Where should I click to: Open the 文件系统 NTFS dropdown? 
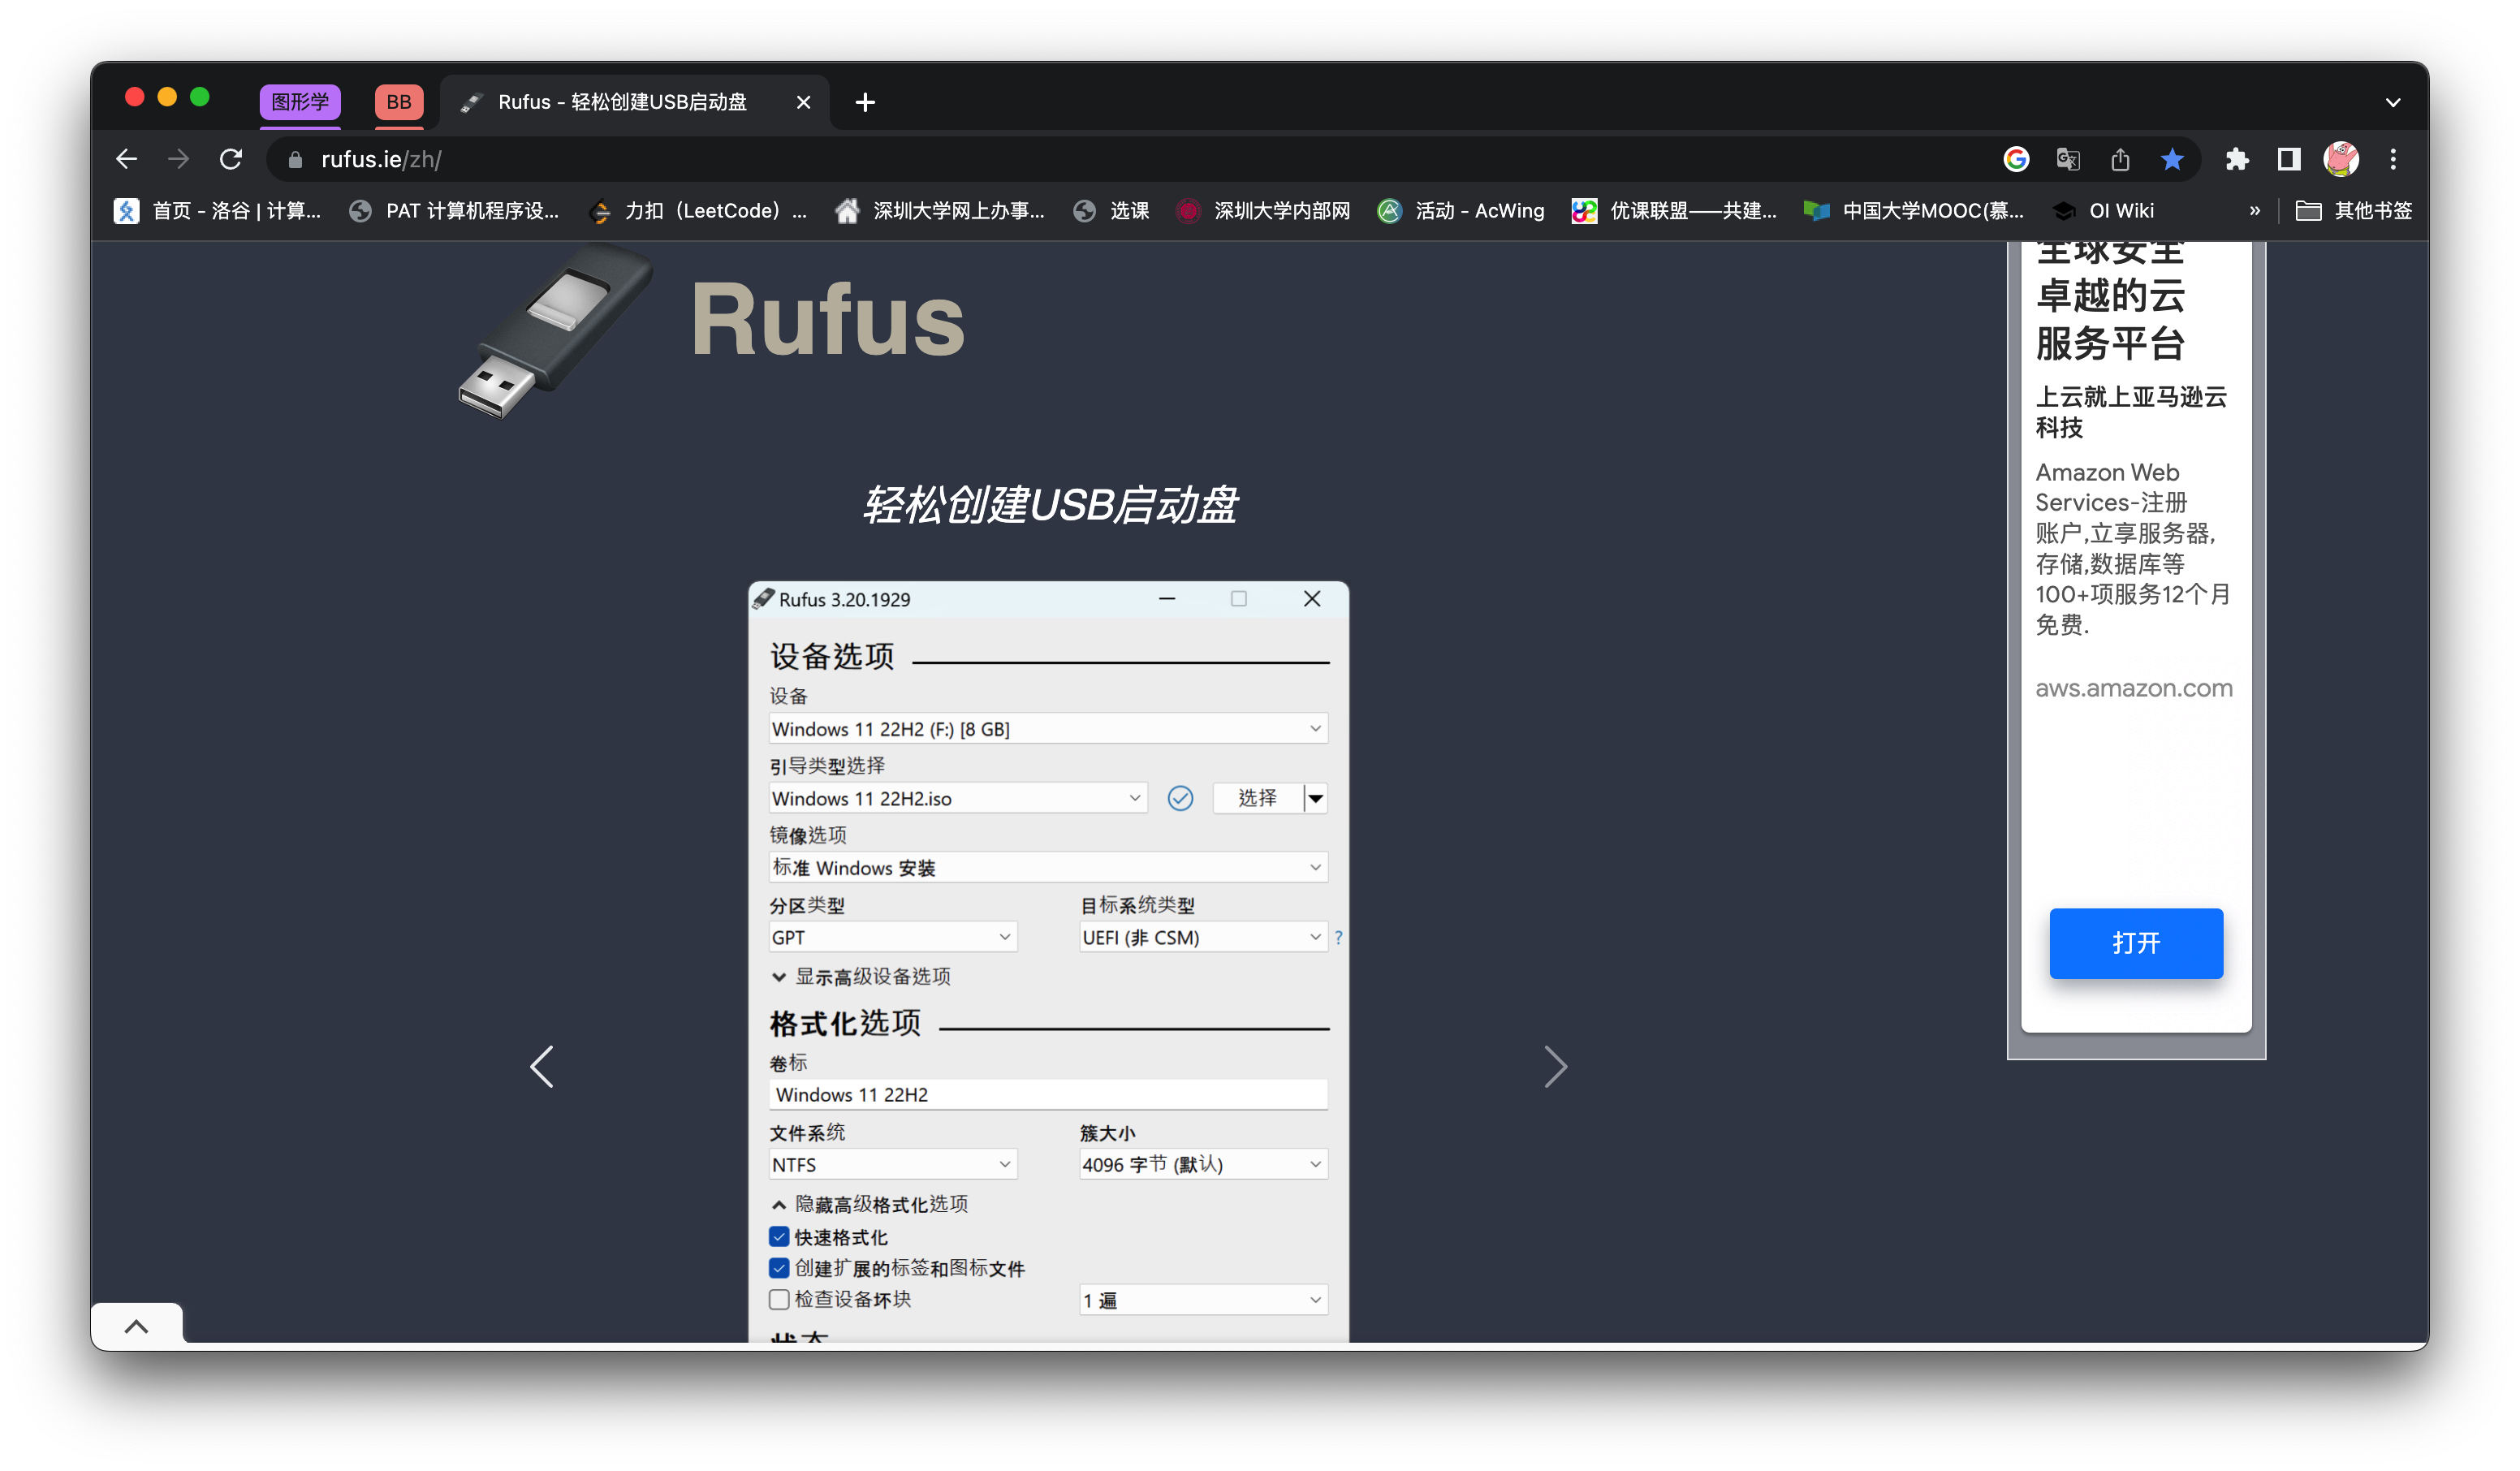[x=892, y=1164]
